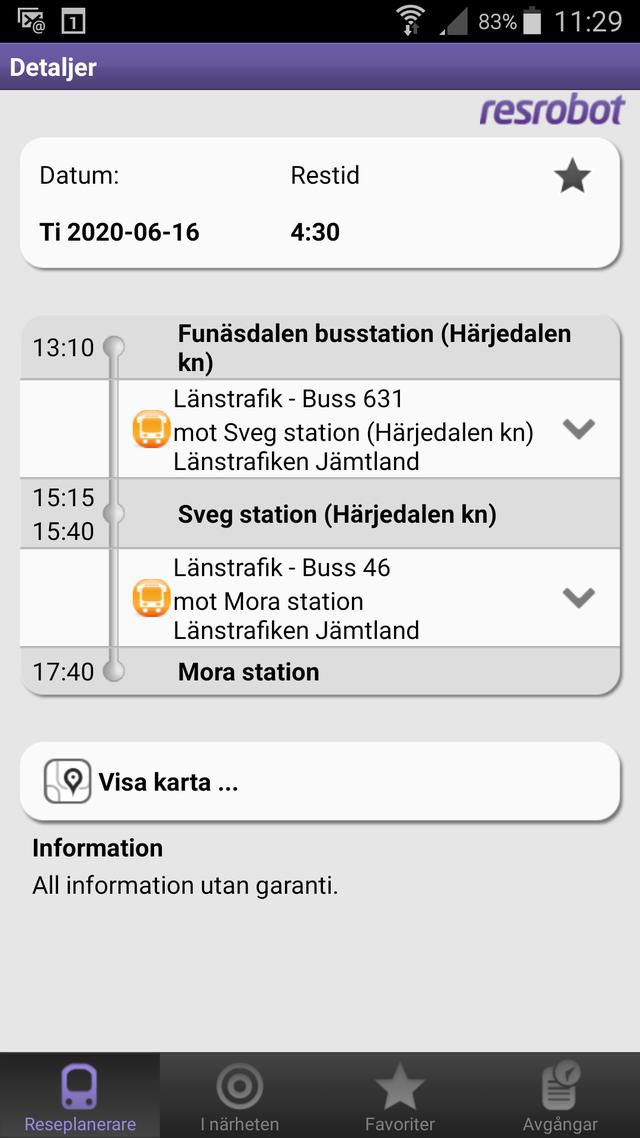Viewport: 640px width, 1138px height.
Task: Switch to the Reseplanerare tab
Action: [80, 1096]
